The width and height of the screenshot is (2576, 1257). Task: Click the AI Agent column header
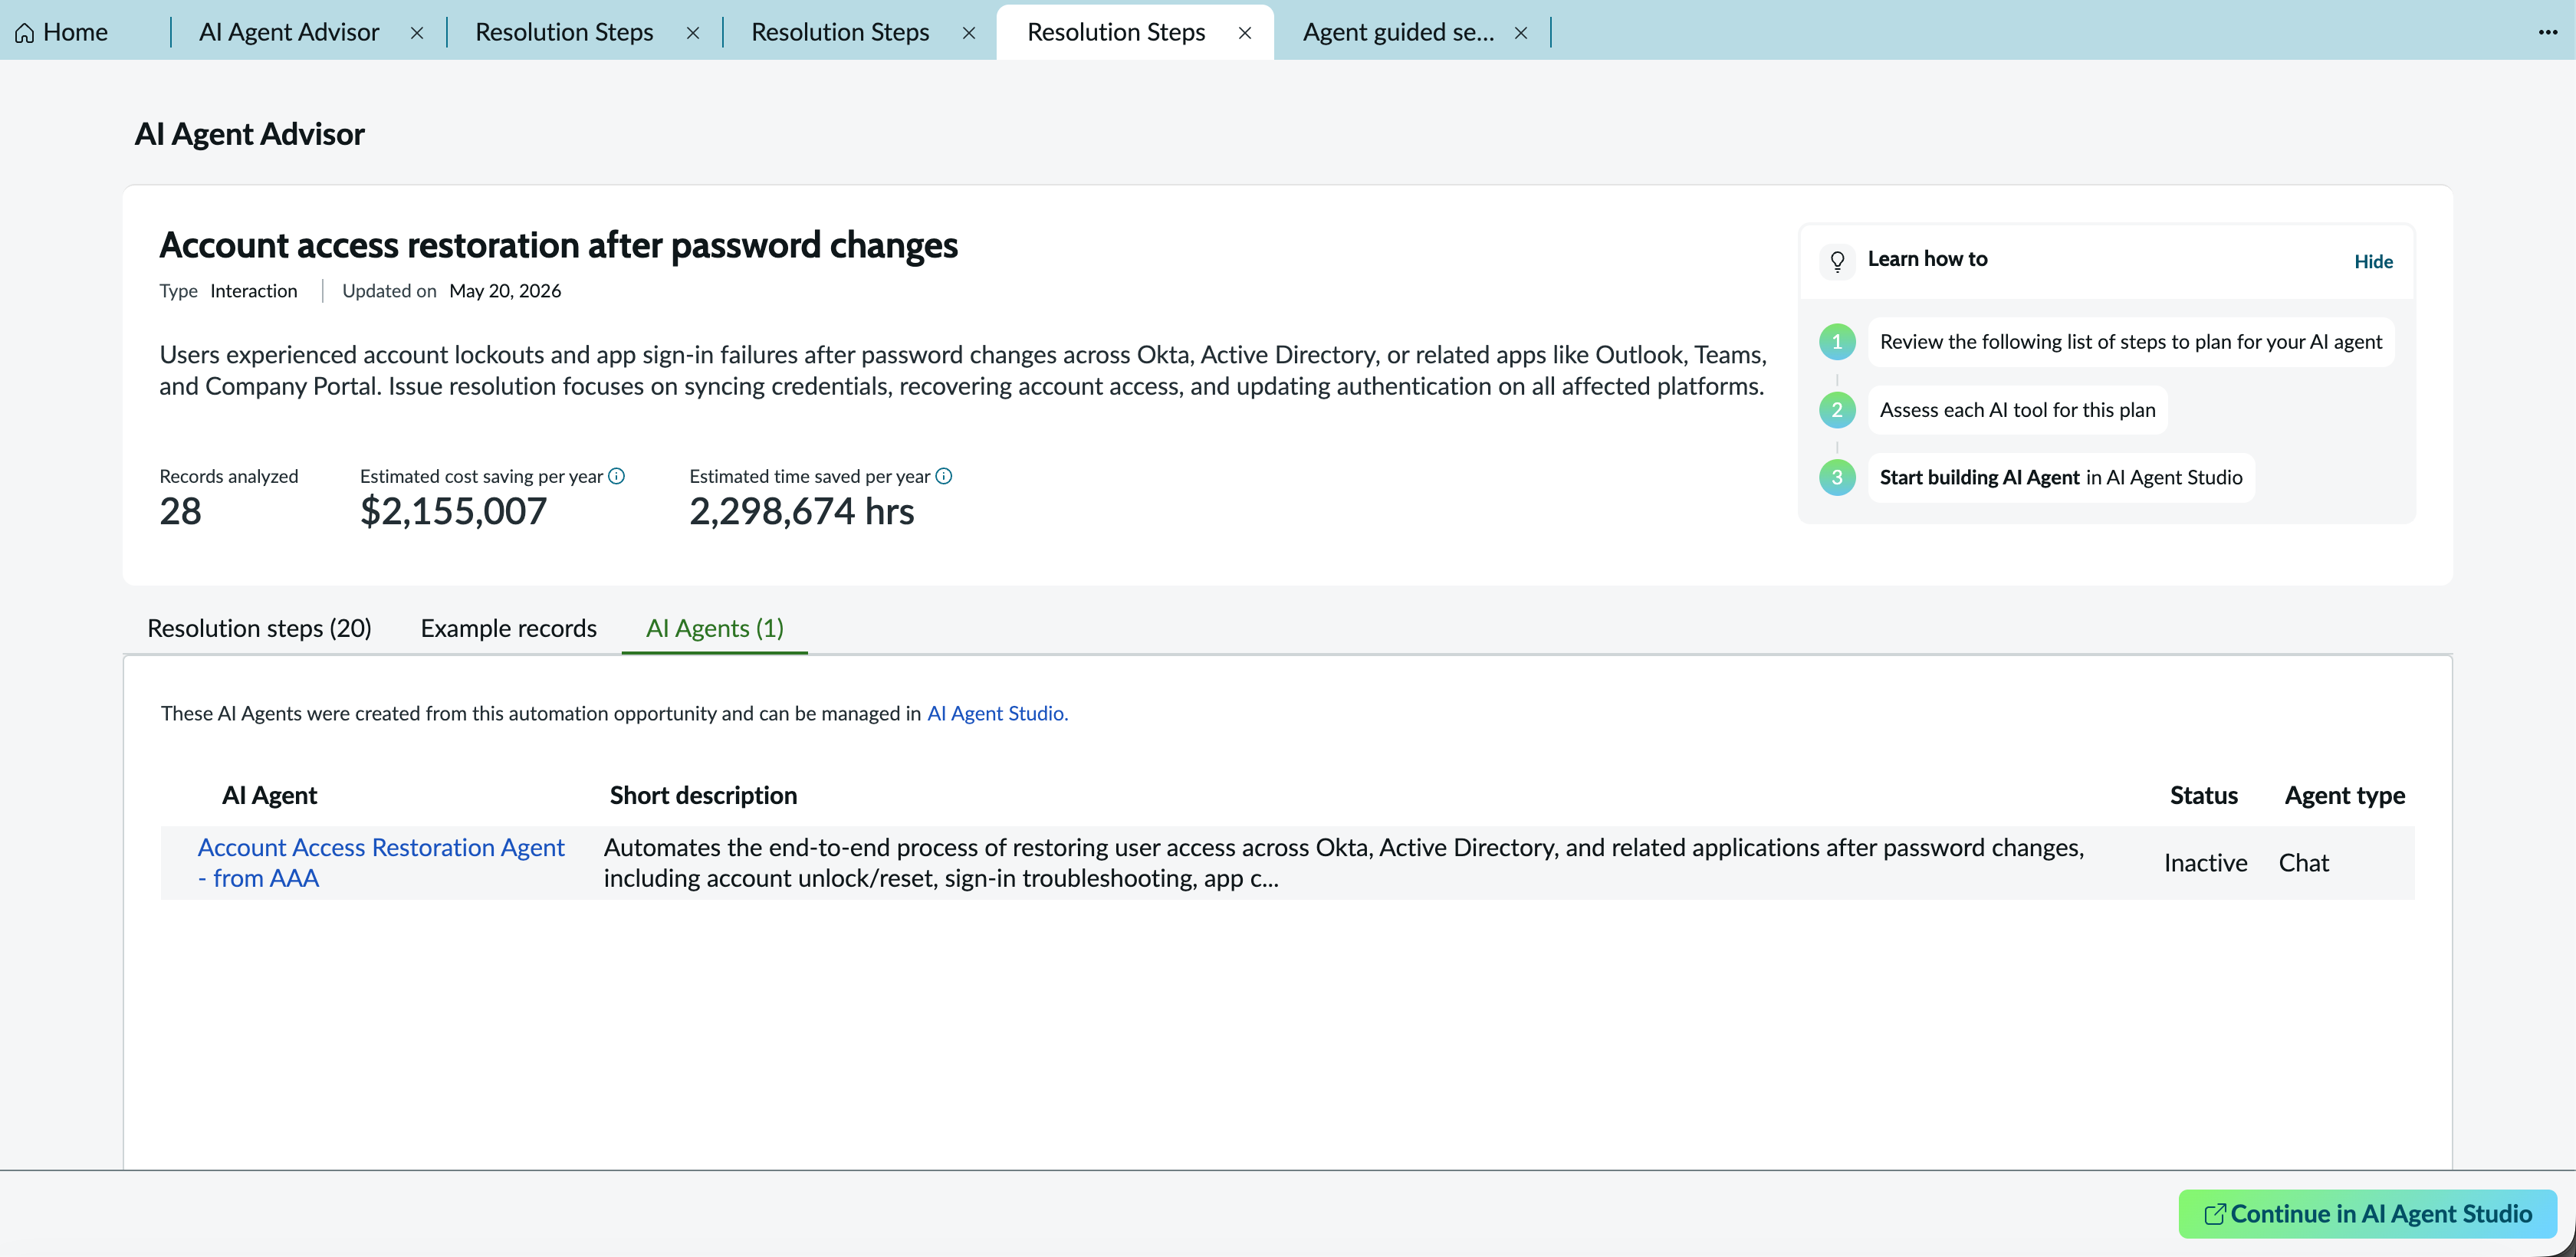tap(269, 795)
